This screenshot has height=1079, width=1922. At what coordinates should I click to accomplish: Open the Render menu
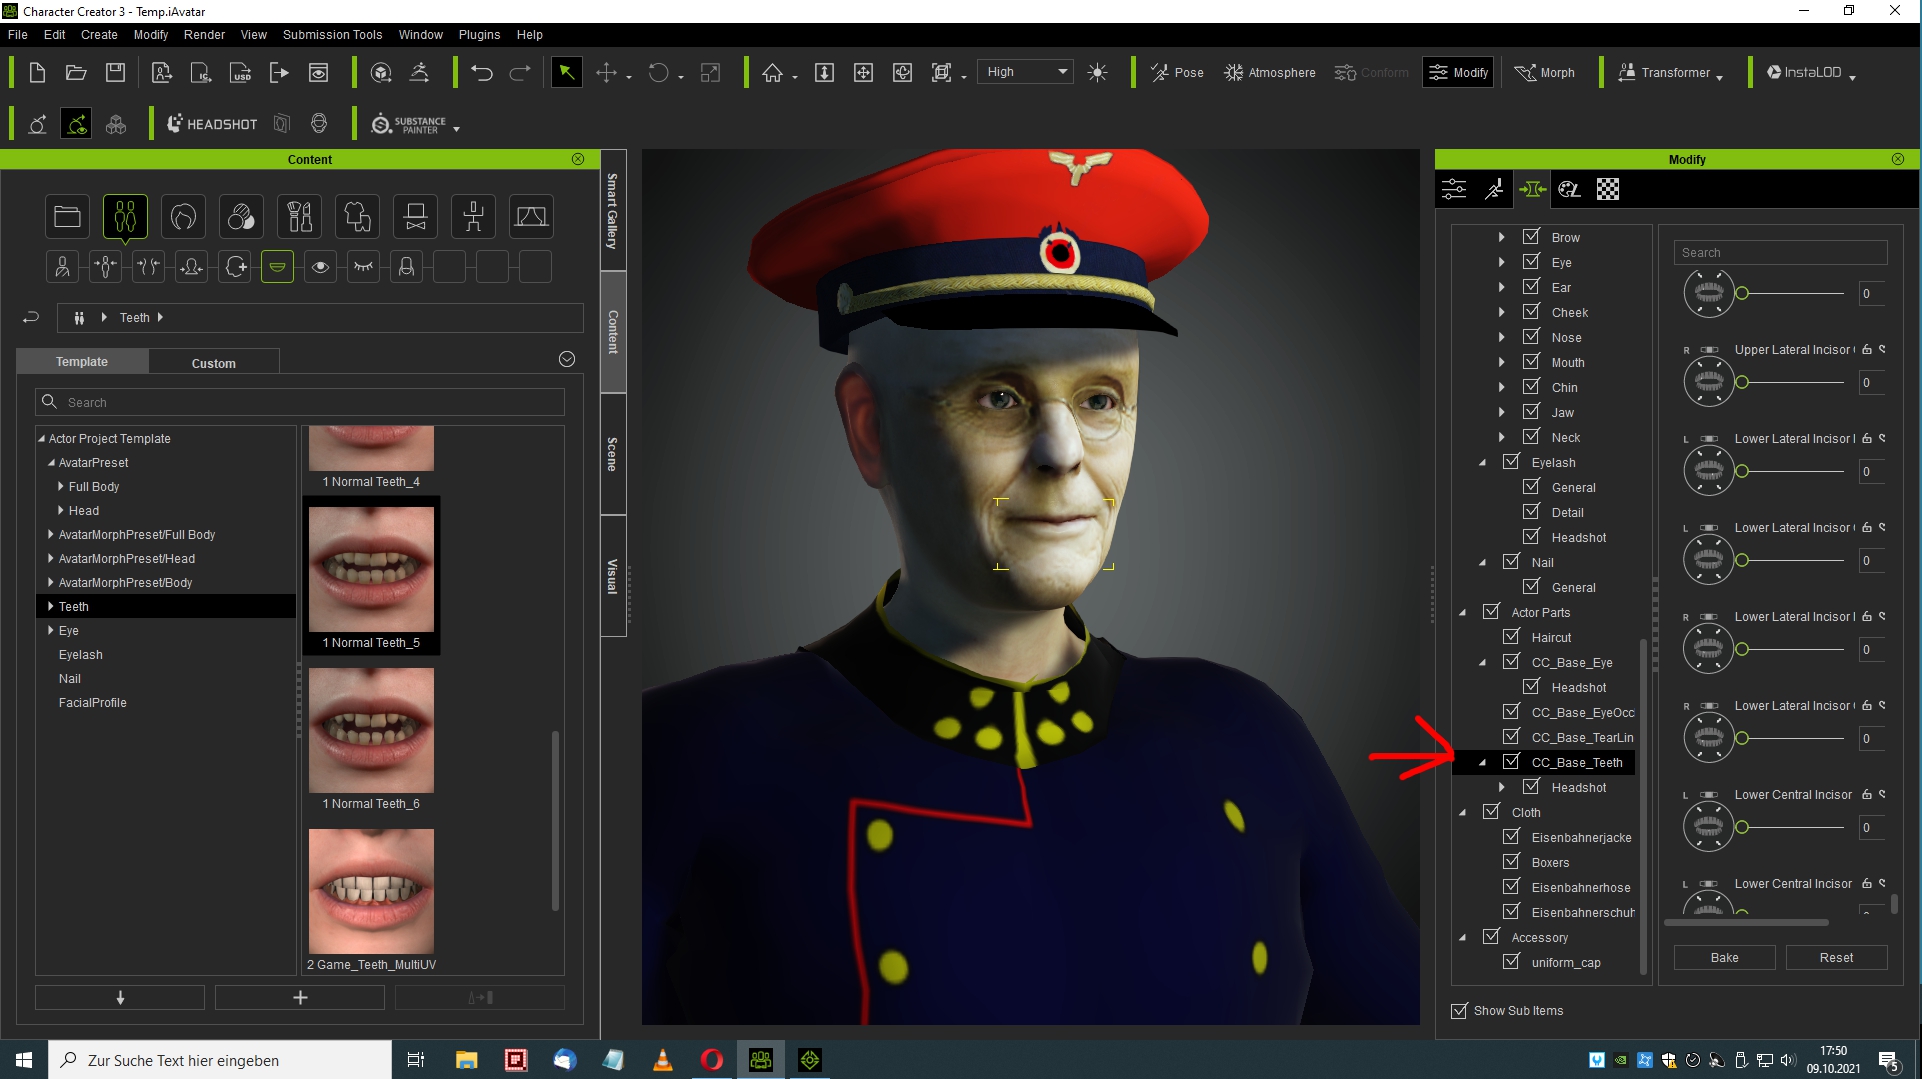tap(204, 34)
